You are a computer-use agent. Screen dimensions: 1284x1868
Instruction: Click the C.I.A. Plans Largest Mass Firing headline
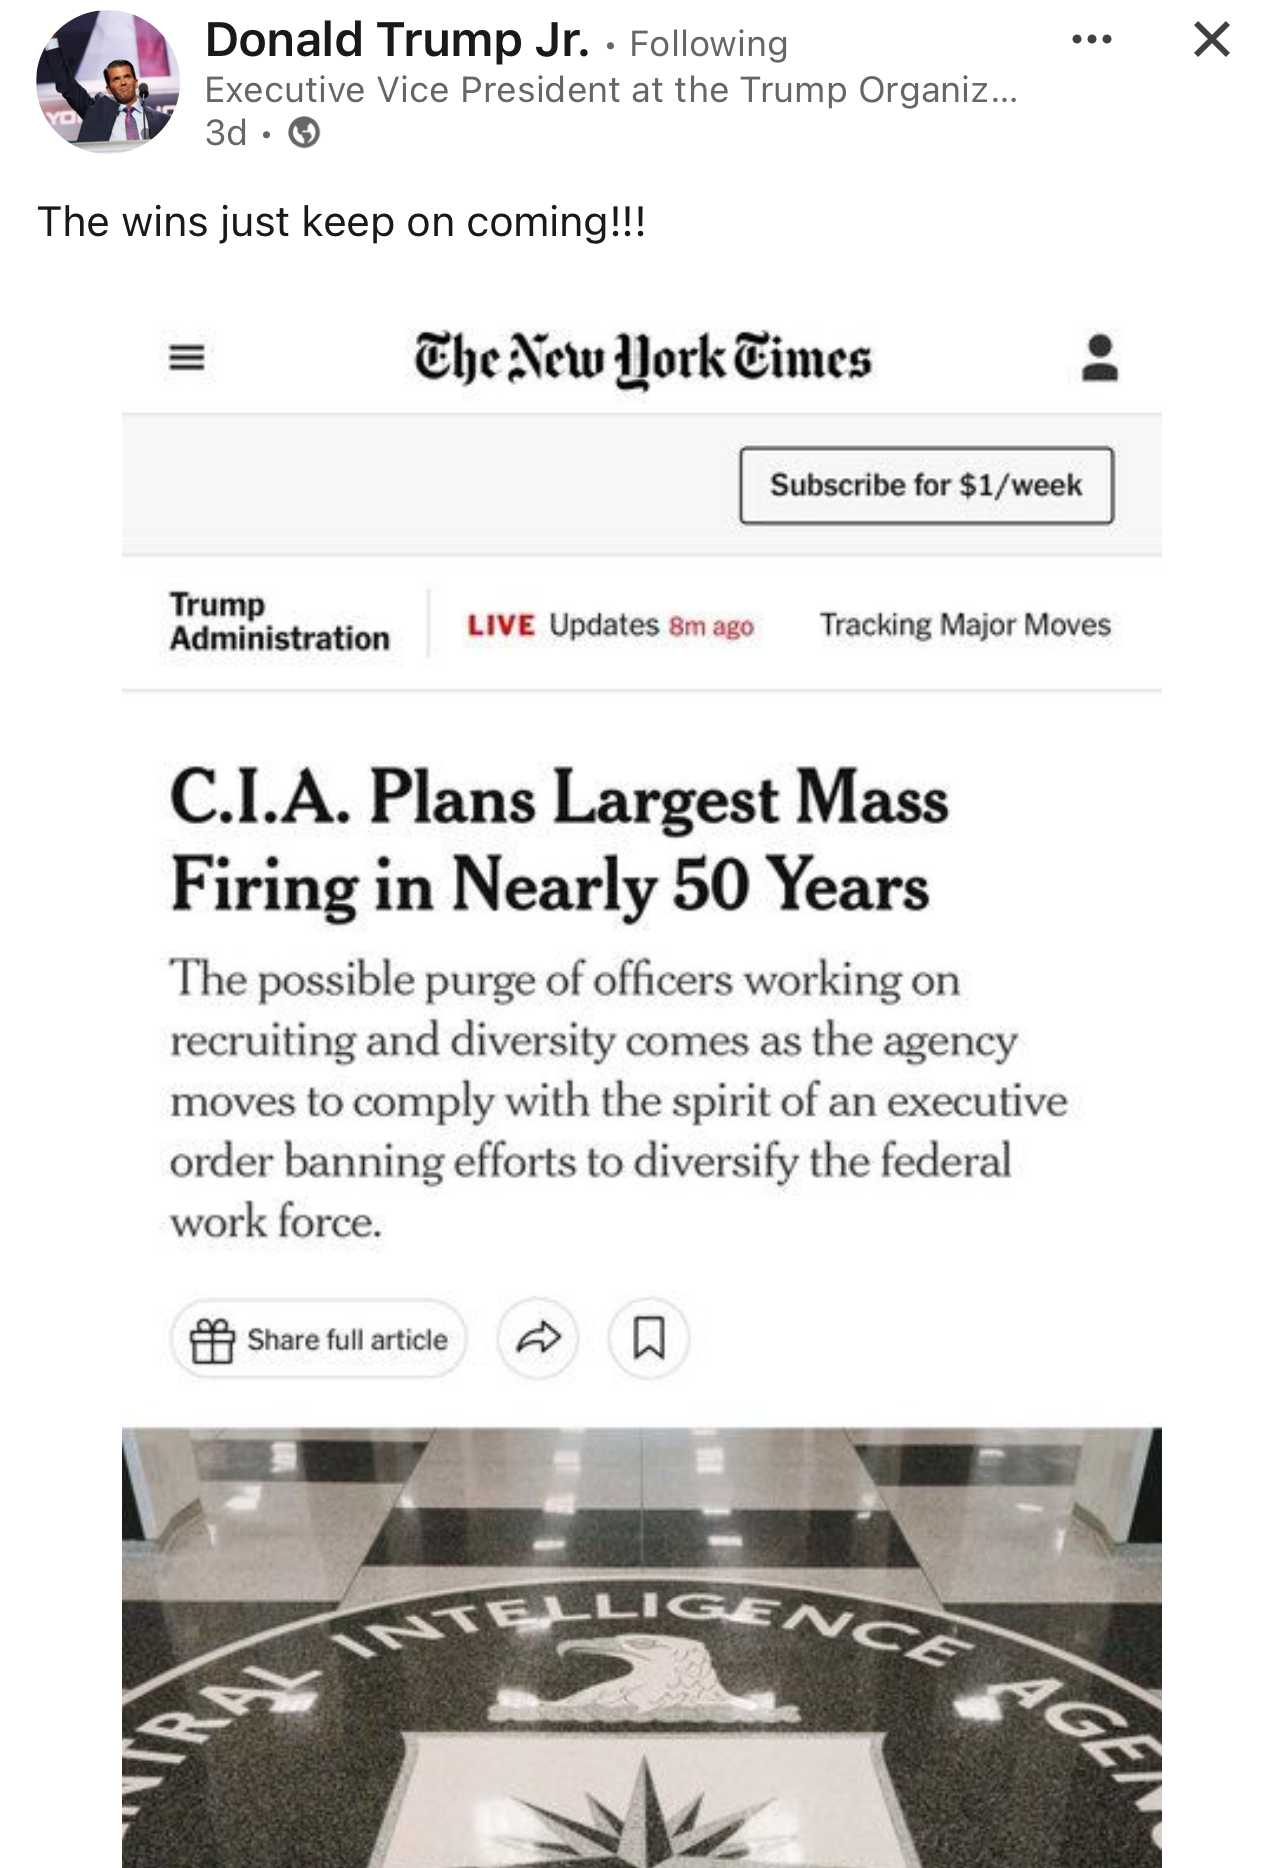[x=559, y=841]
